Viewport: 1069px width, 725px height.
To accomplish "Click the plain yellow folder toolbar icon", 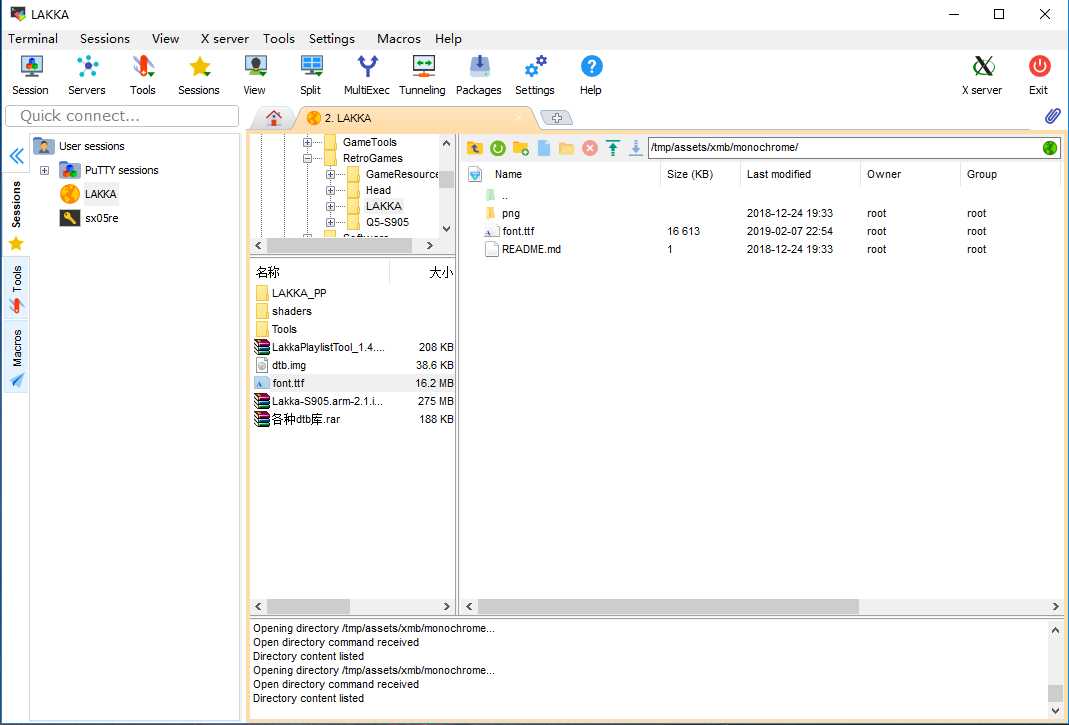I will pos(566,148).
